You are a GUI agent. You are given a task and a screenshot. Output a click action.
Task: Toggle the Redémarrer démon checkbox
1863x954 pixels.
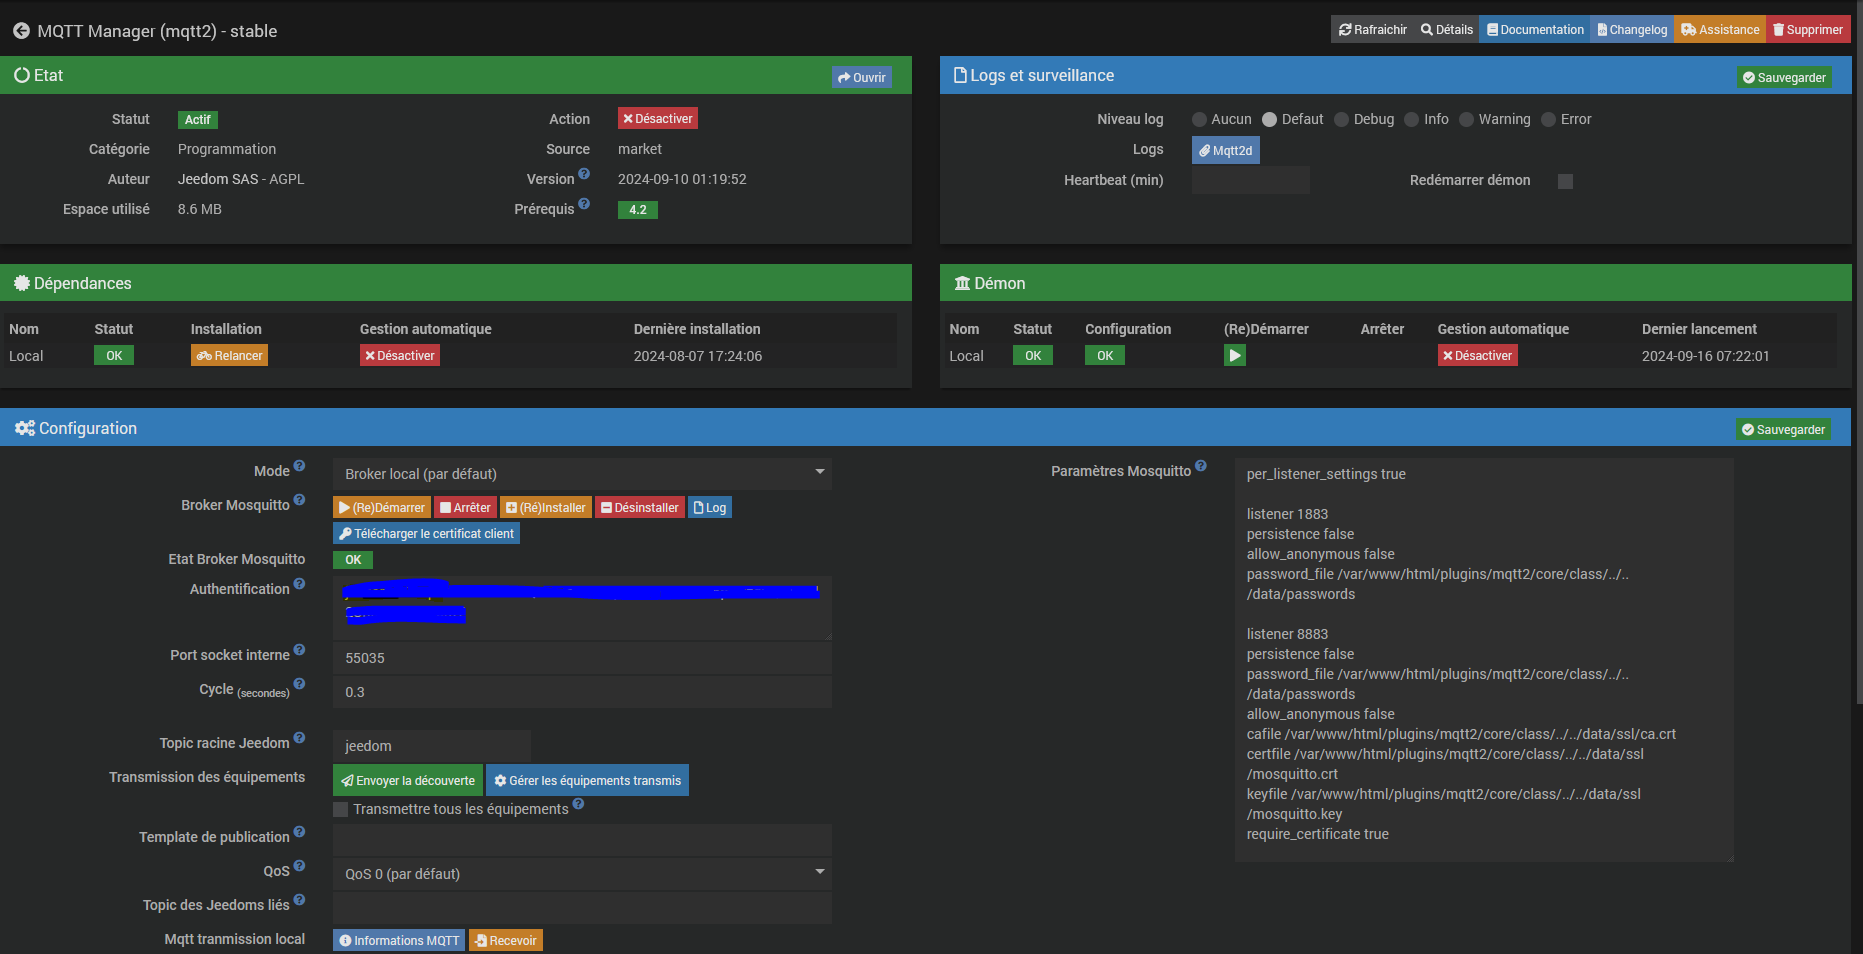pyautogui.click(x=1566, y=181)
